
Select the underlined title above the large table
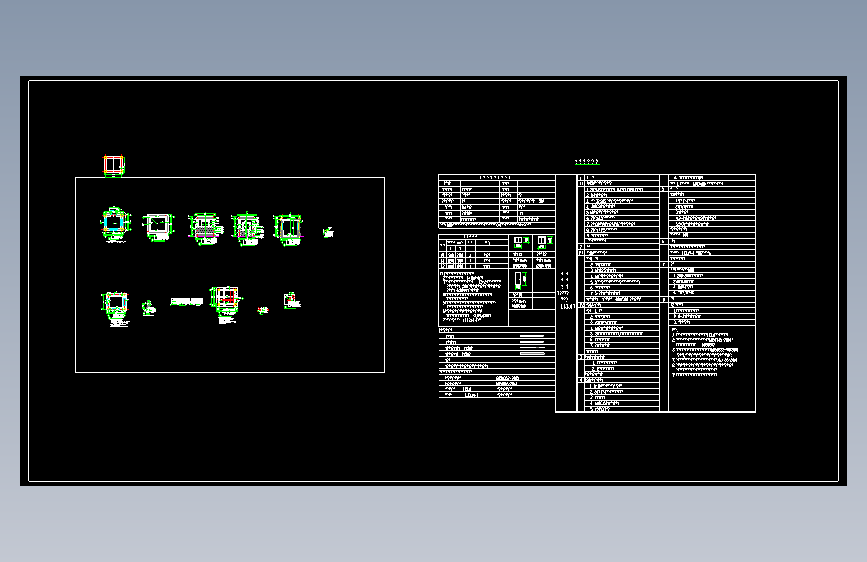(x=587, y=162)
